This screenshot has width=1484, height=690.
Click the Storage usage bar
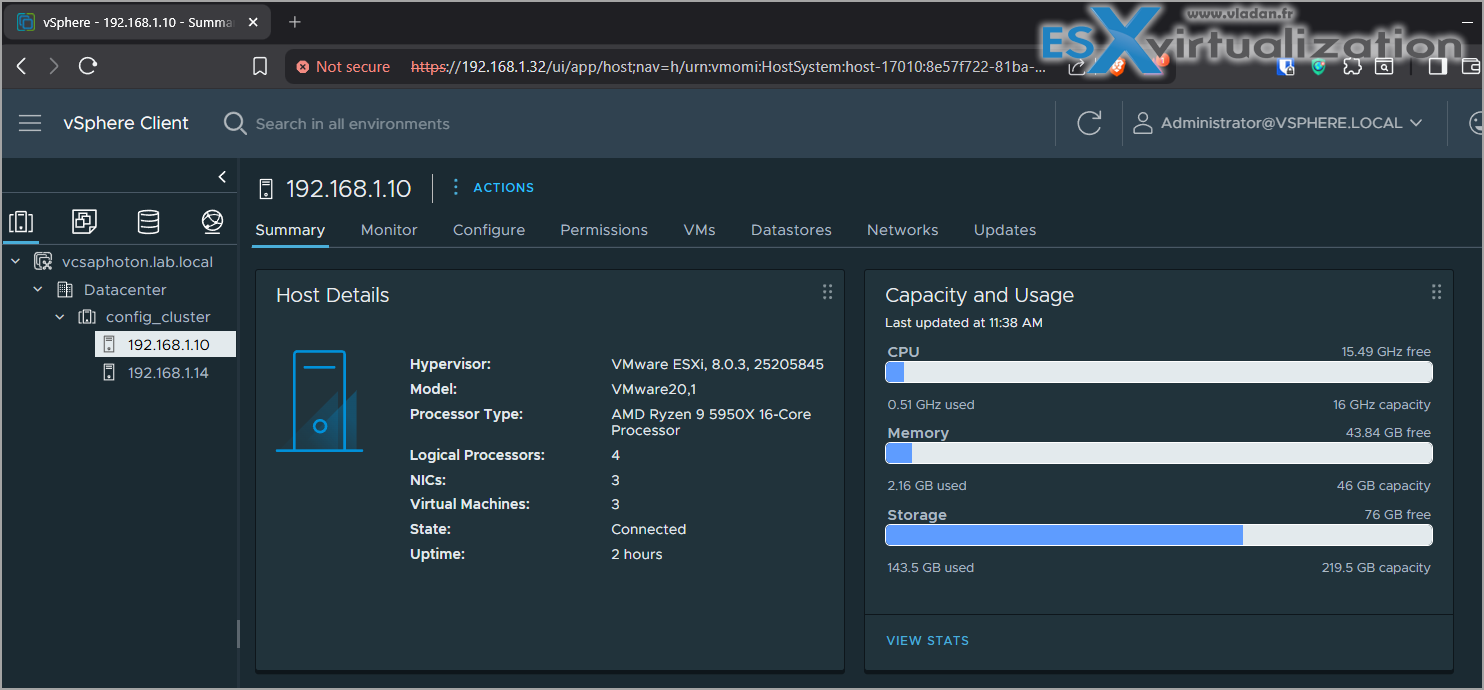click(1158, 535)
